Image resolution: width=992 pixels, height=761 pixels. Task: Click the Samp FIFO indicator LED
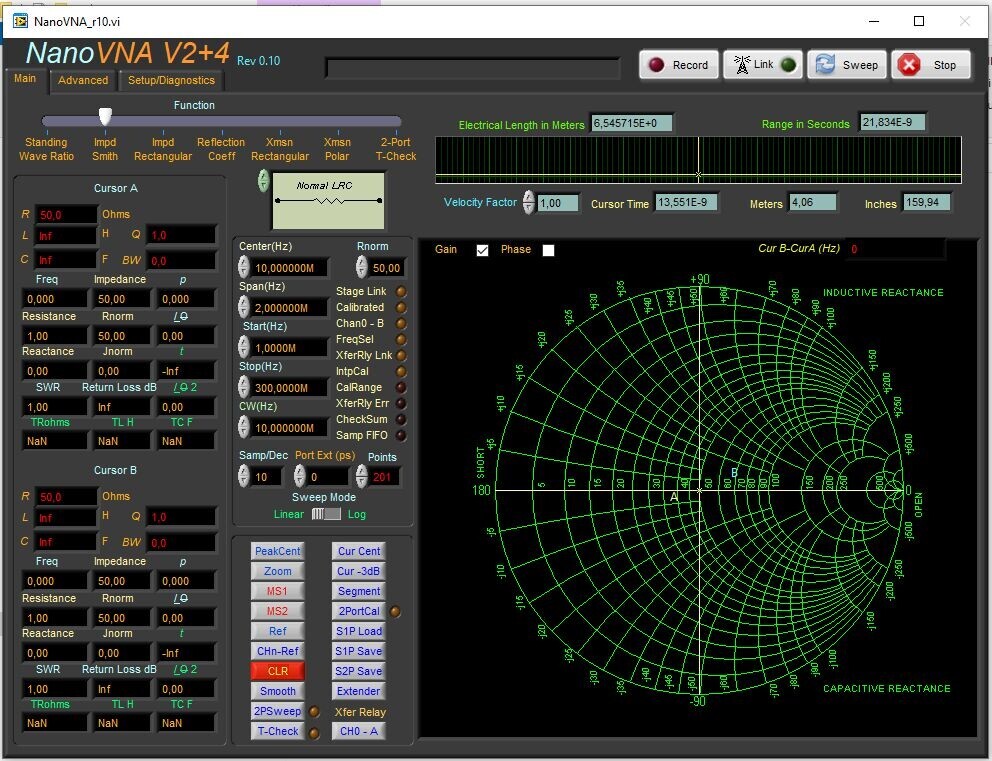(401, 435)
